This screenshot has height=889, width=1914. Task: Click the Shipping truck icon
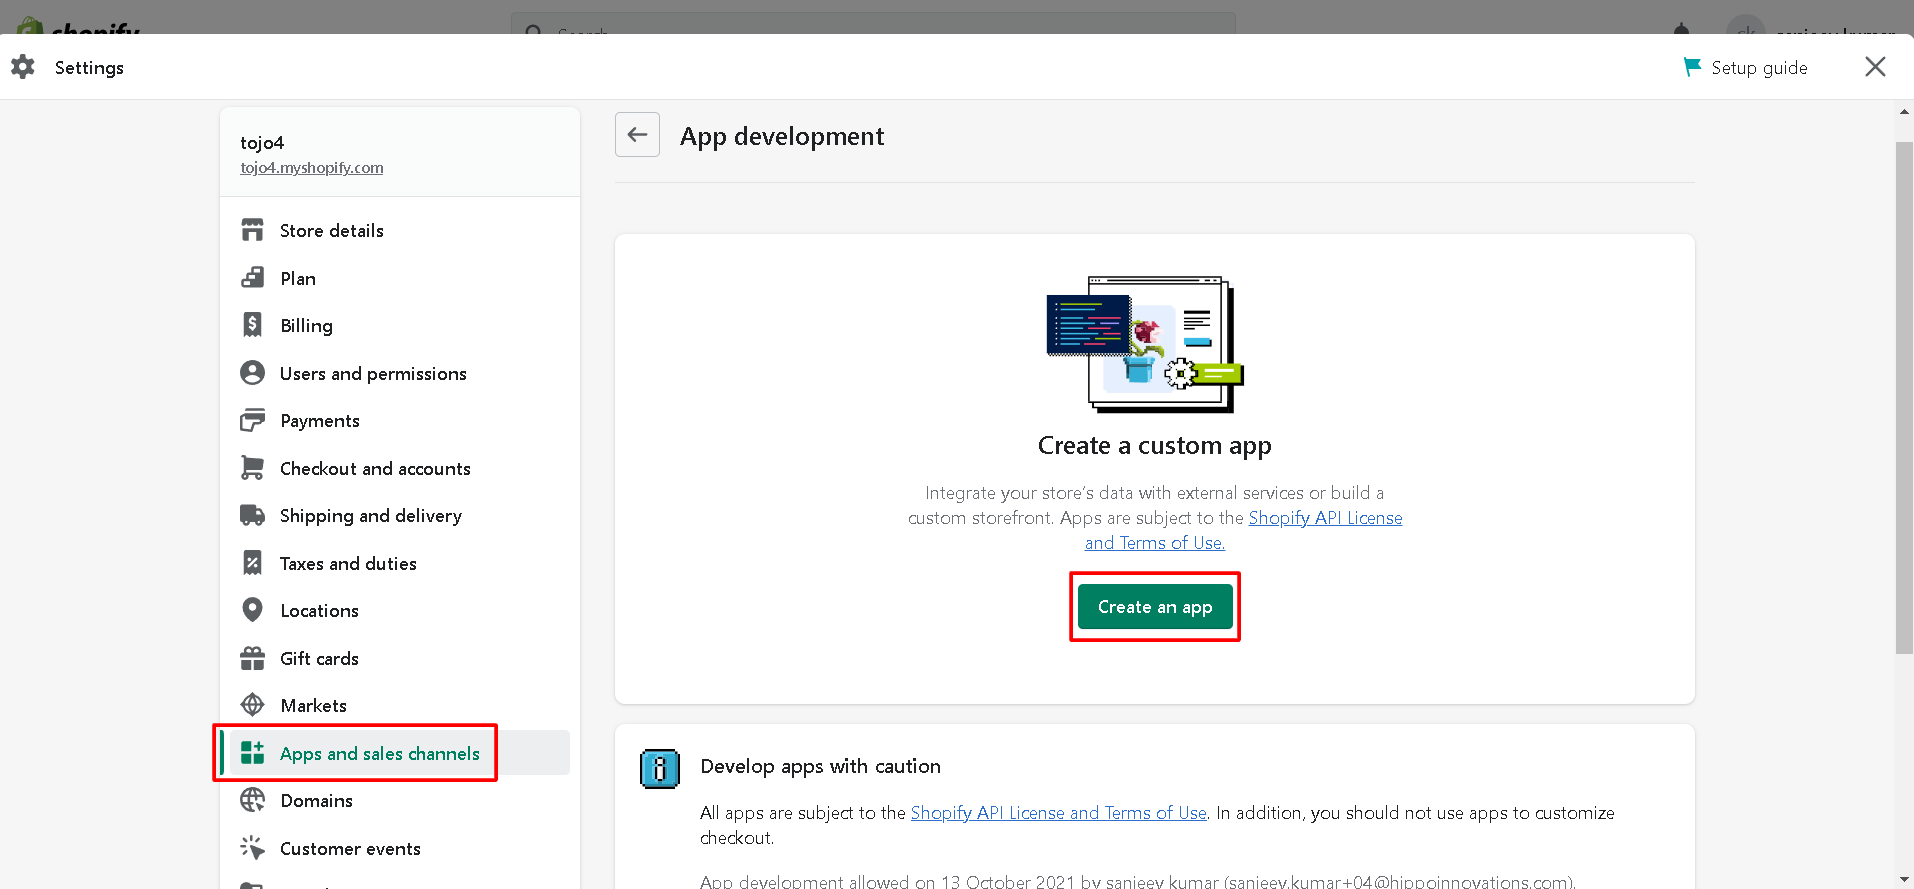253,515
